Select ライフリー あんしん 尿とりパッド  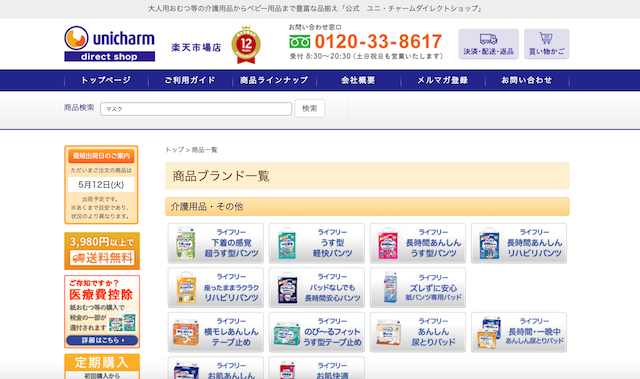(418, 332)
